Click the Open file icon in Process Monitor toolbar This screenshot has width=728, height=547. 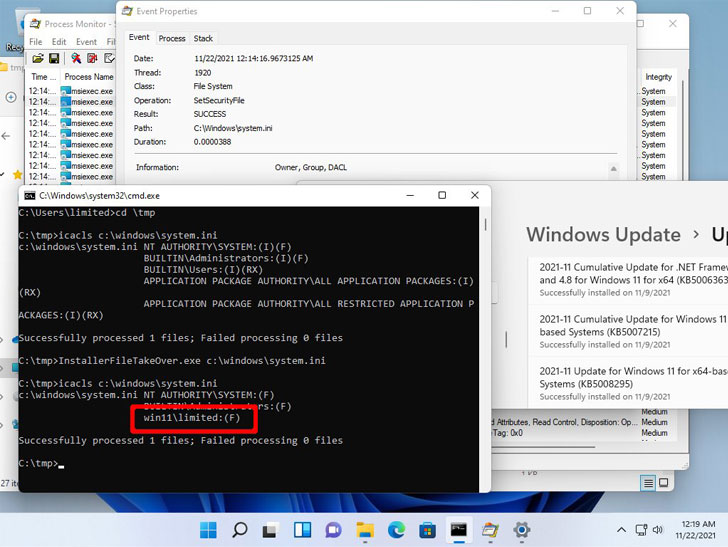tap(35, 59)
